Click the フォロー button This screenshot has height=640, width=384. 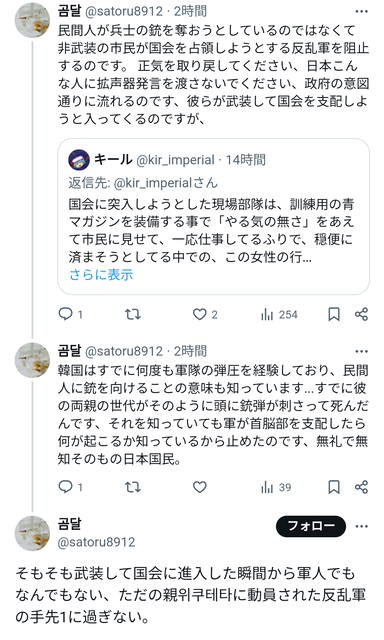coord(311,526)
